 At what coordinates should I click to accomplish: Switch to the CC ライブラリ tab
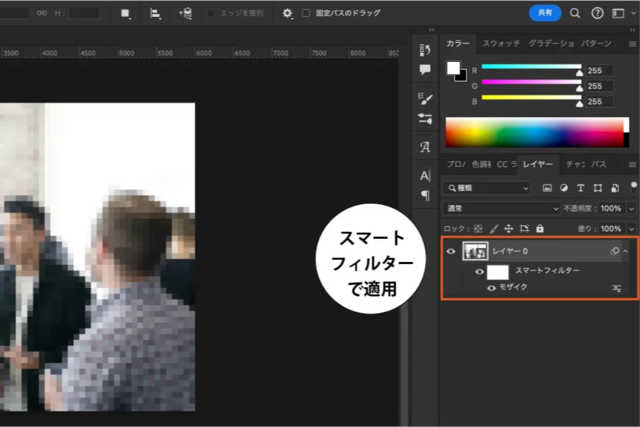pyautogui.click(x=507, y=165)
